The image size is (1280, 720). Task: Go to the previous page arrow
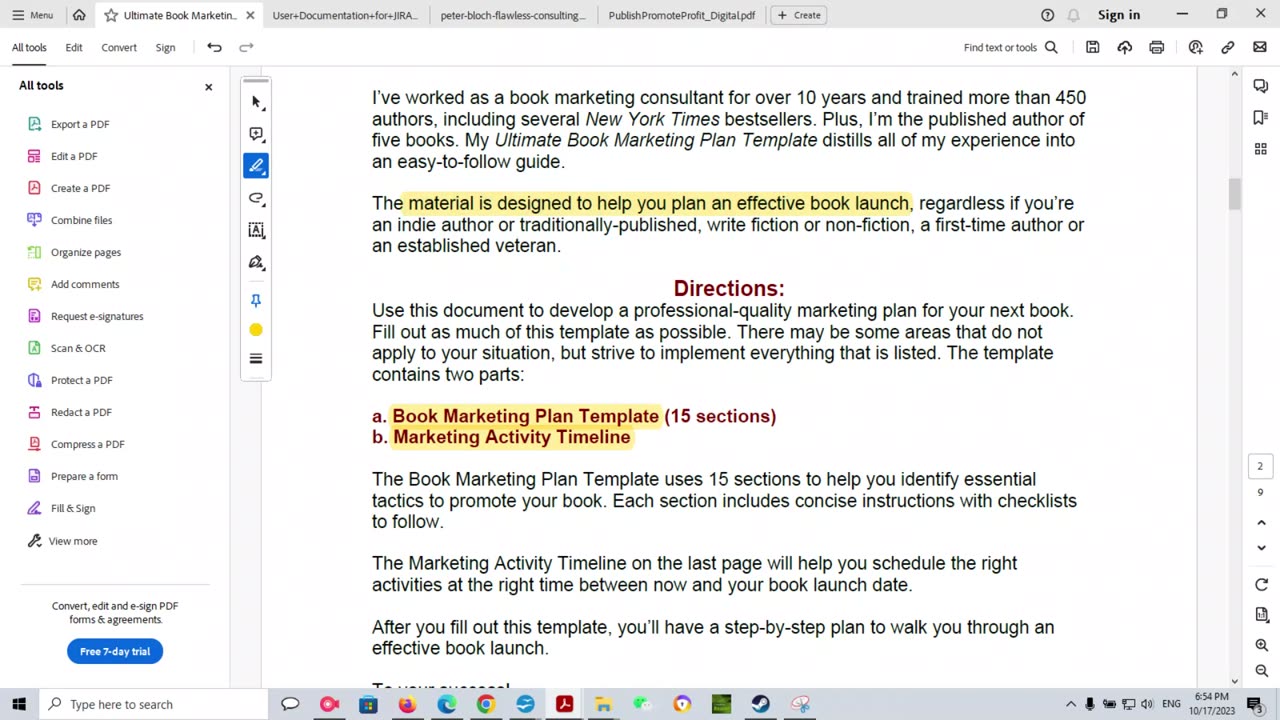(1261, 522)
